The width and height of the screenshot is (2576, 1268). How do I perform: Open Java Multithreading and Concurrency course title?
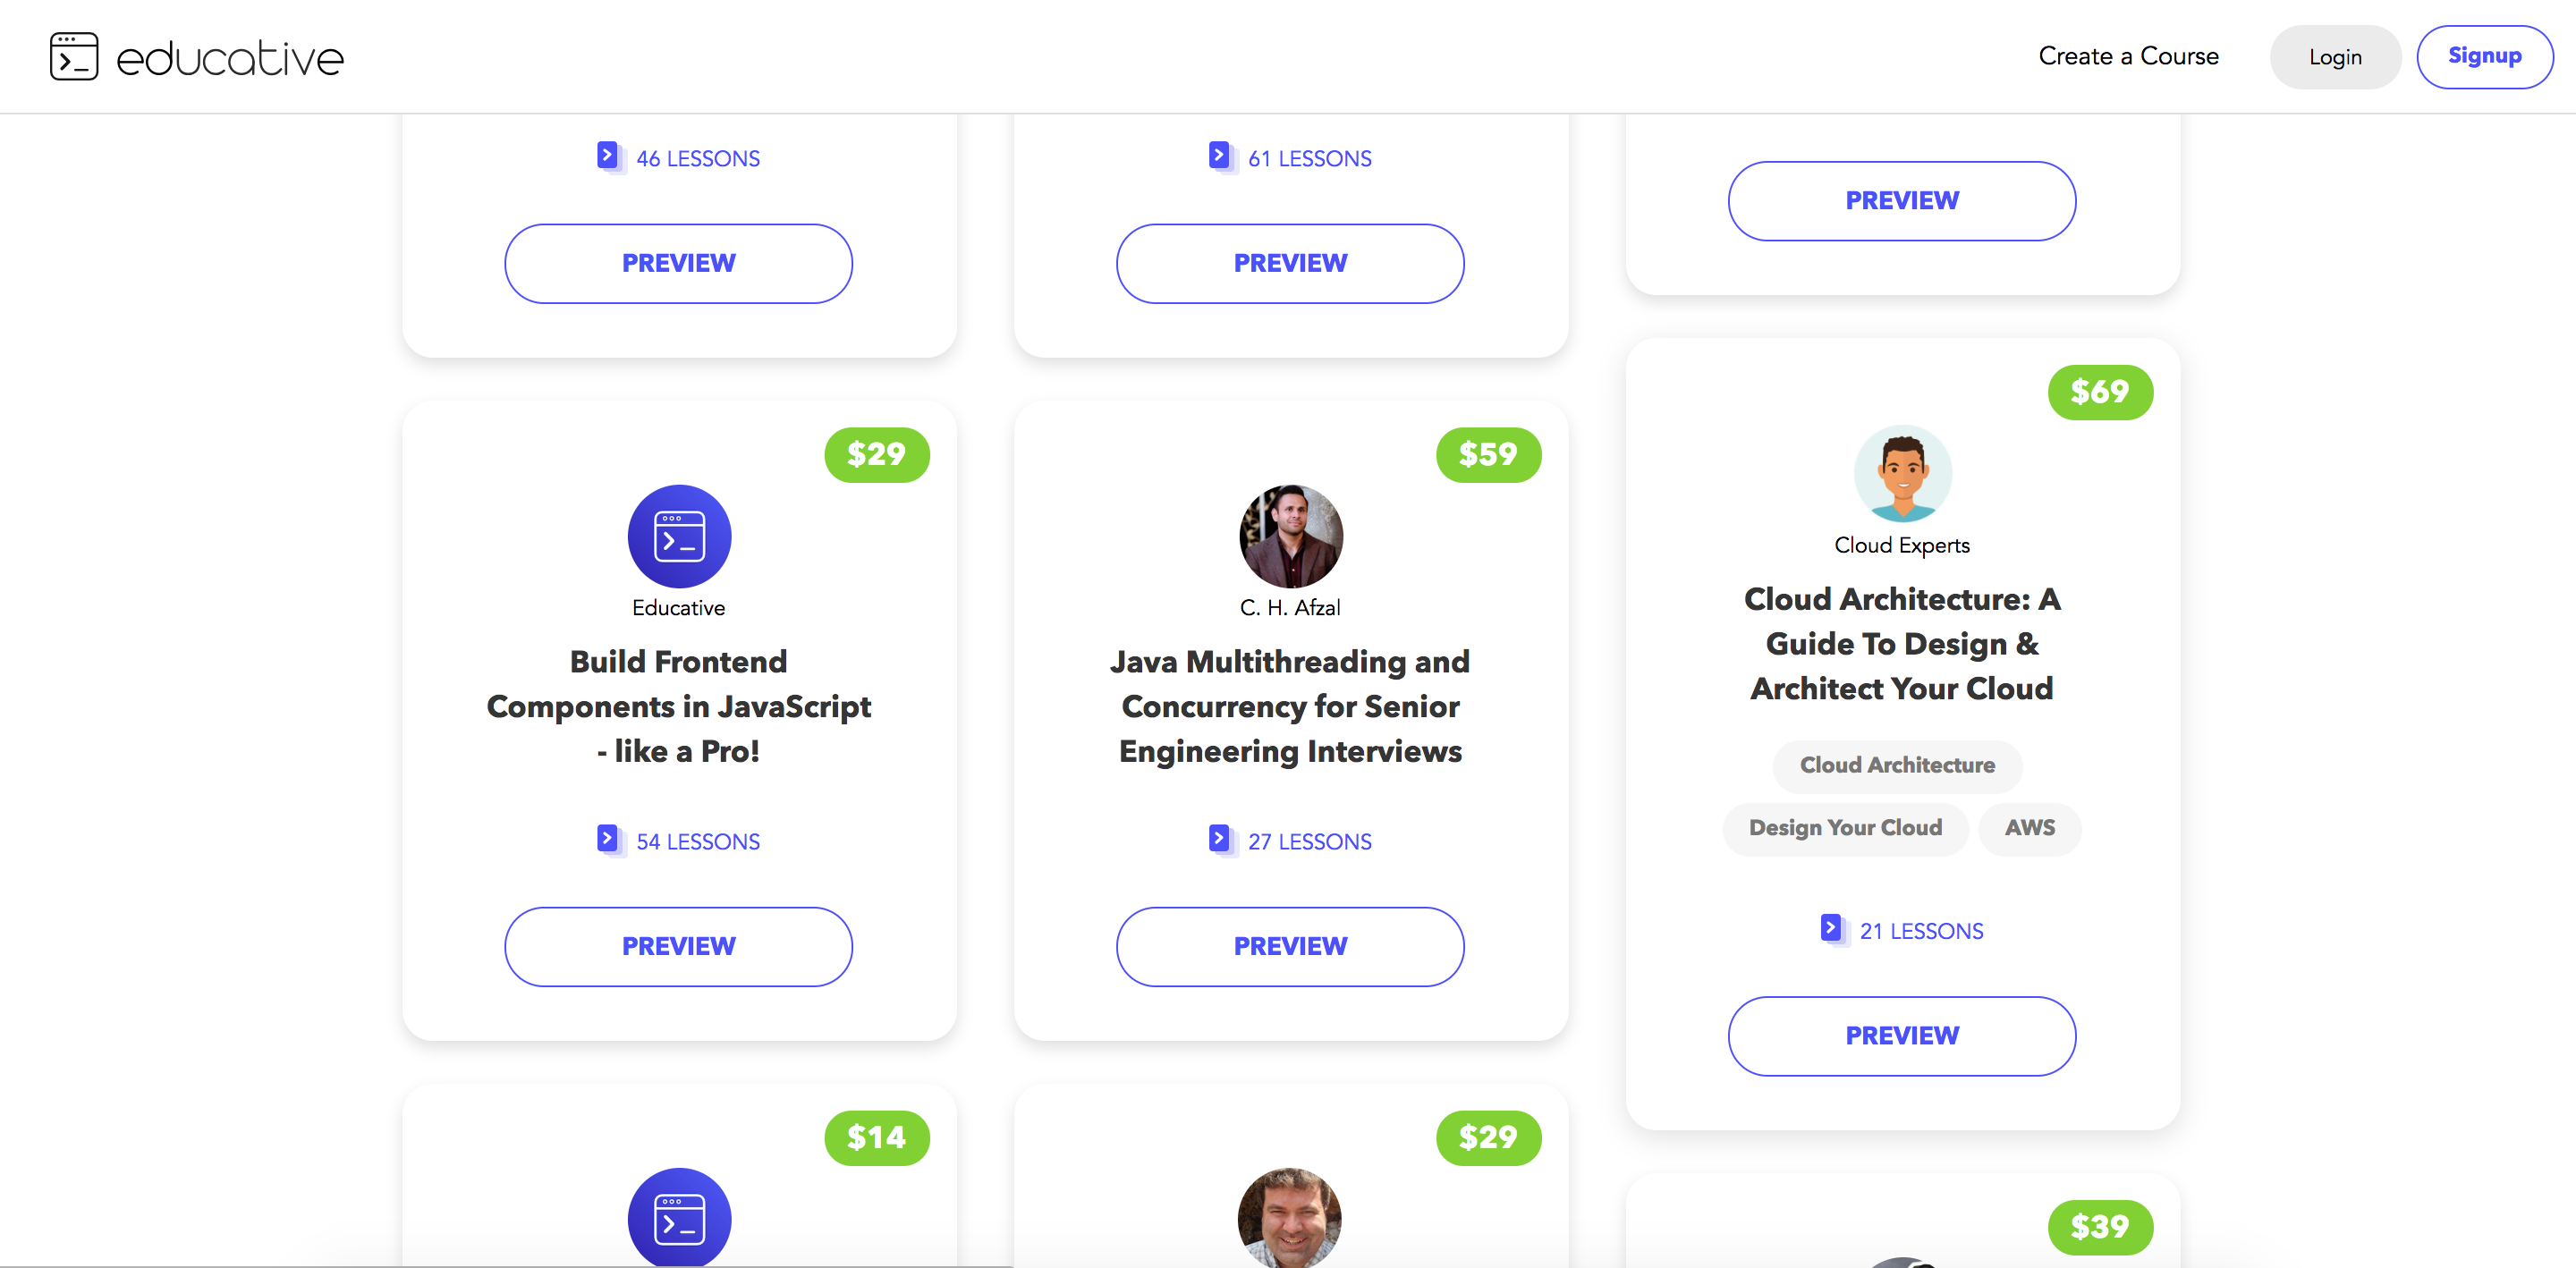1290,707
